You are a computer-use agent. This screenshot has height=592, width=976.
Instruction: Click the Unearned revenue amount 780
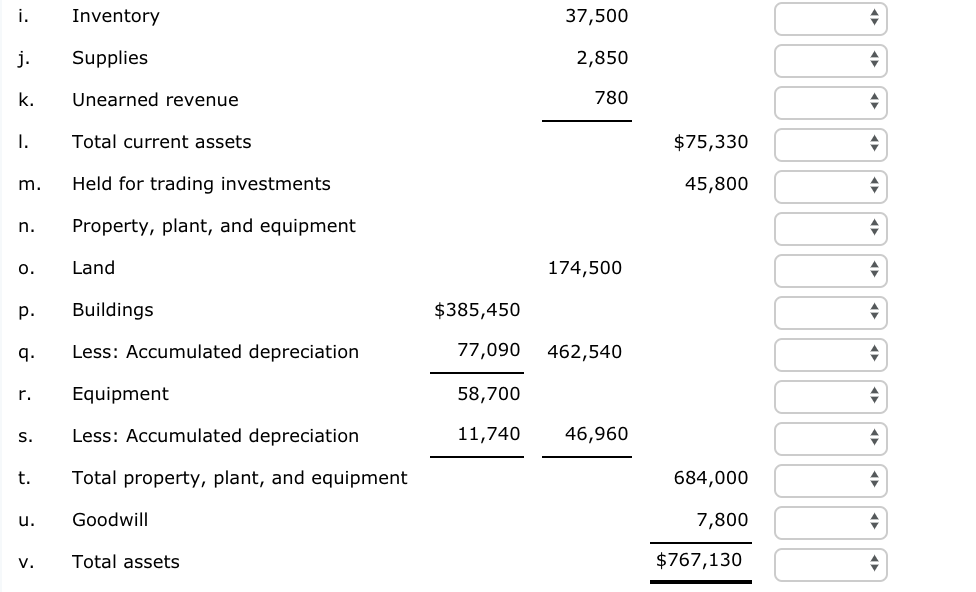tap(612, 100)
